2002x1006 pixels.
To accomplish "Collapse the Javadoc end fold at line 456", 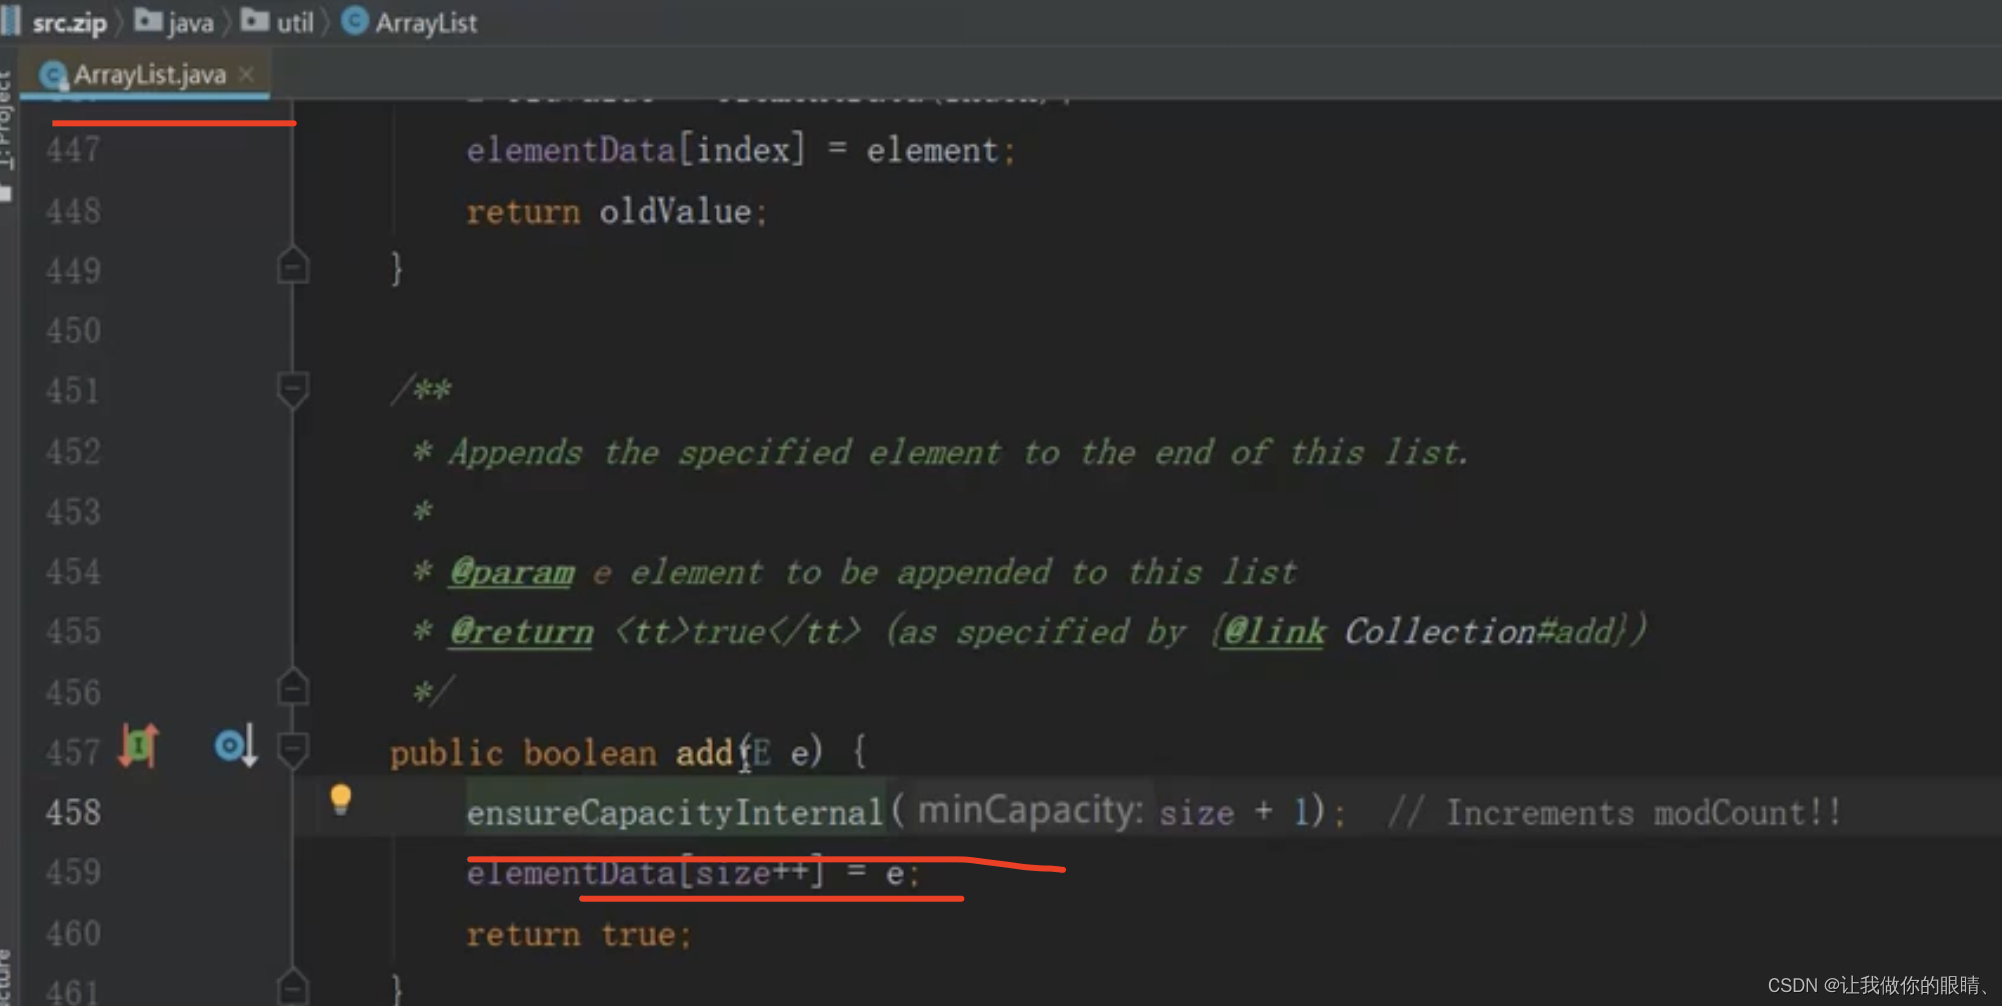I will (x=293, y=688).
